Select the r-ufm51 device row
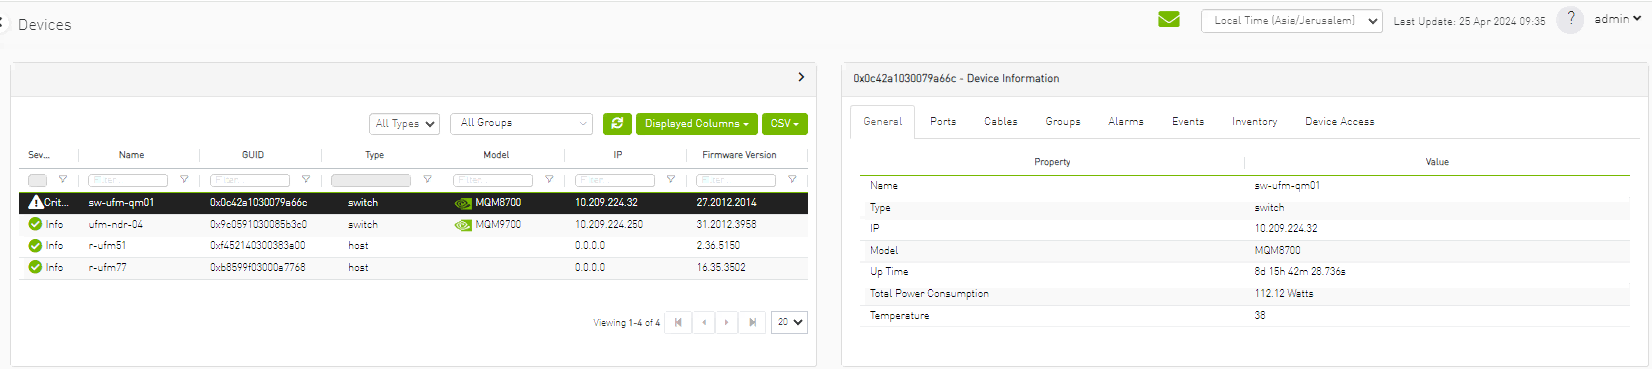 pyautogui.click(x=413, y=245)
